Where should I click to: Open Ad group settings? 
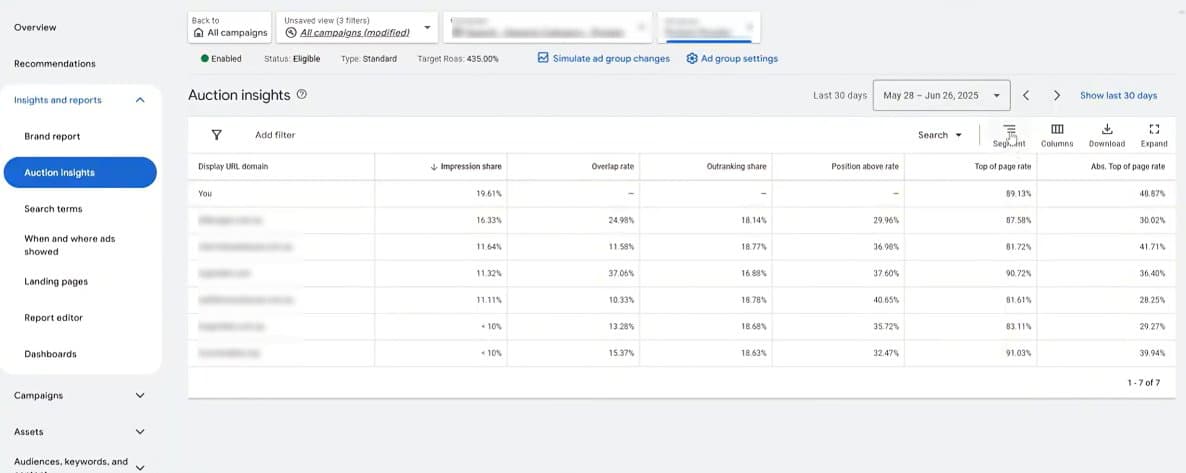[x=732, y=59]
